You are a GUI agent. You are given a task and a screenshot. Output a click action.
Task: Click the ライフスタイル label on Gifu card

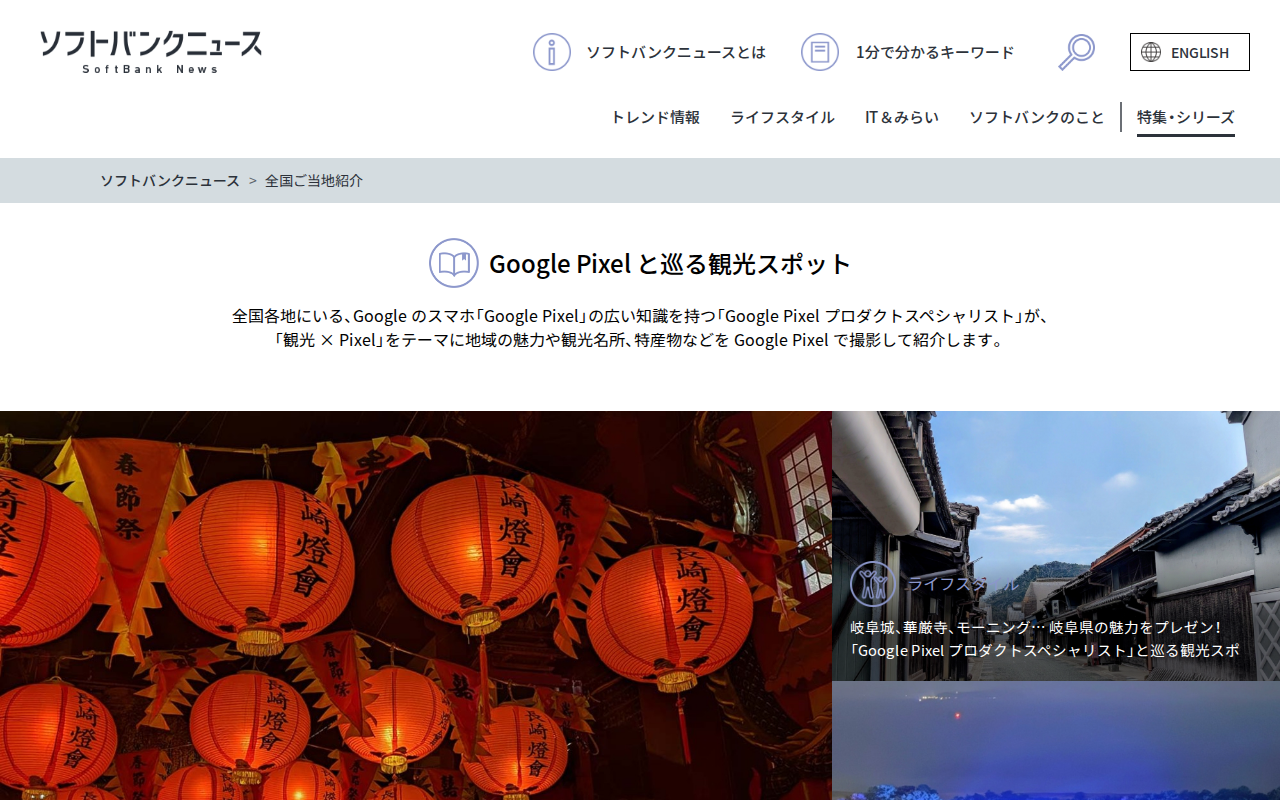click(960, 584)
